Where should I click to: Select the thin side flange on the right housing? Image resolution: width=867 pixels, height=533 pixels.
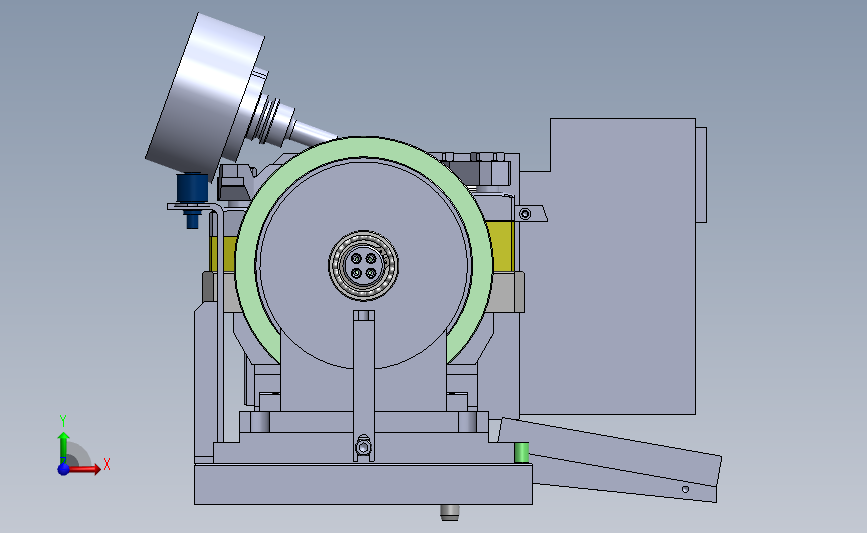click(701, 175)
